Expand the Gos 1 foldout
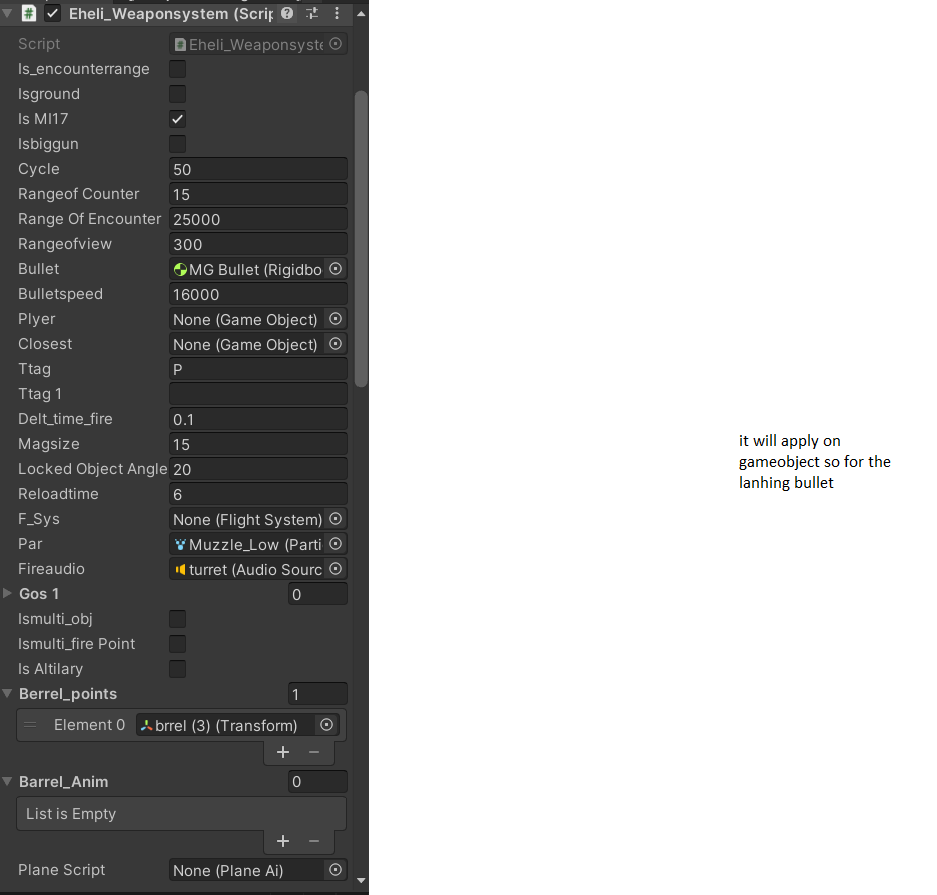 pyautogui.click(x=8, y=593)
